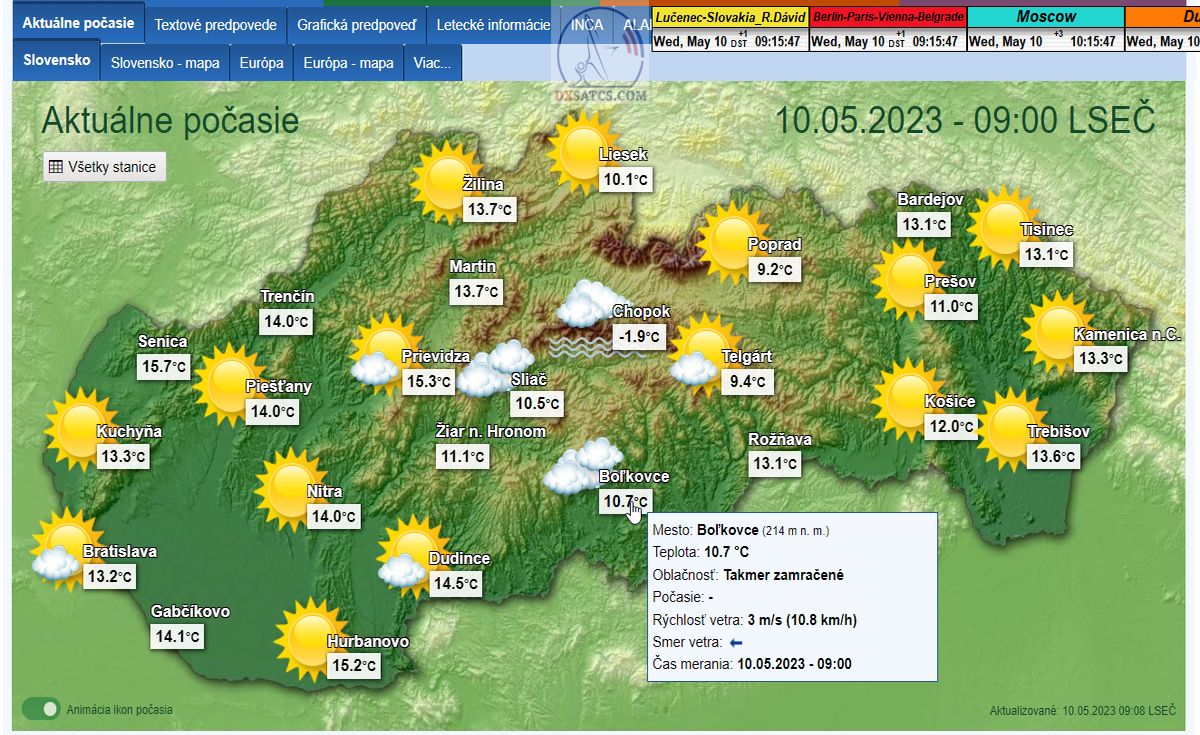Select the Európa - mapa subtab
Viewport: 1200px width, 735px height.
pyautogui.click(x=348, y=62)
